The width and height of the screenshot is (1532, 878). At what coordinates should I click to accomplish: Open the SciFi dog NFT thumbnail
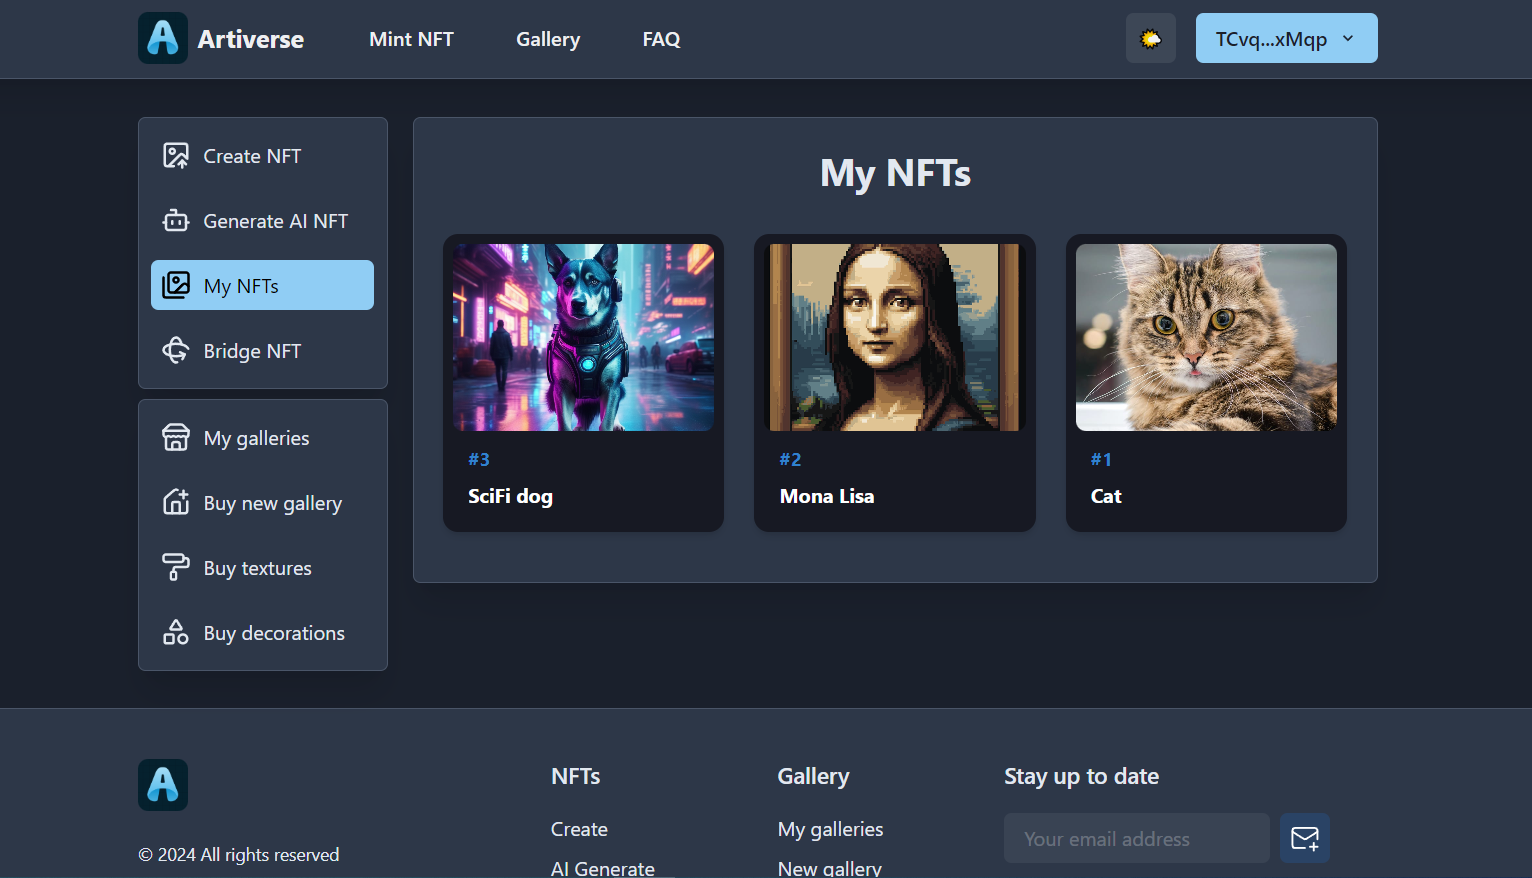583,337
